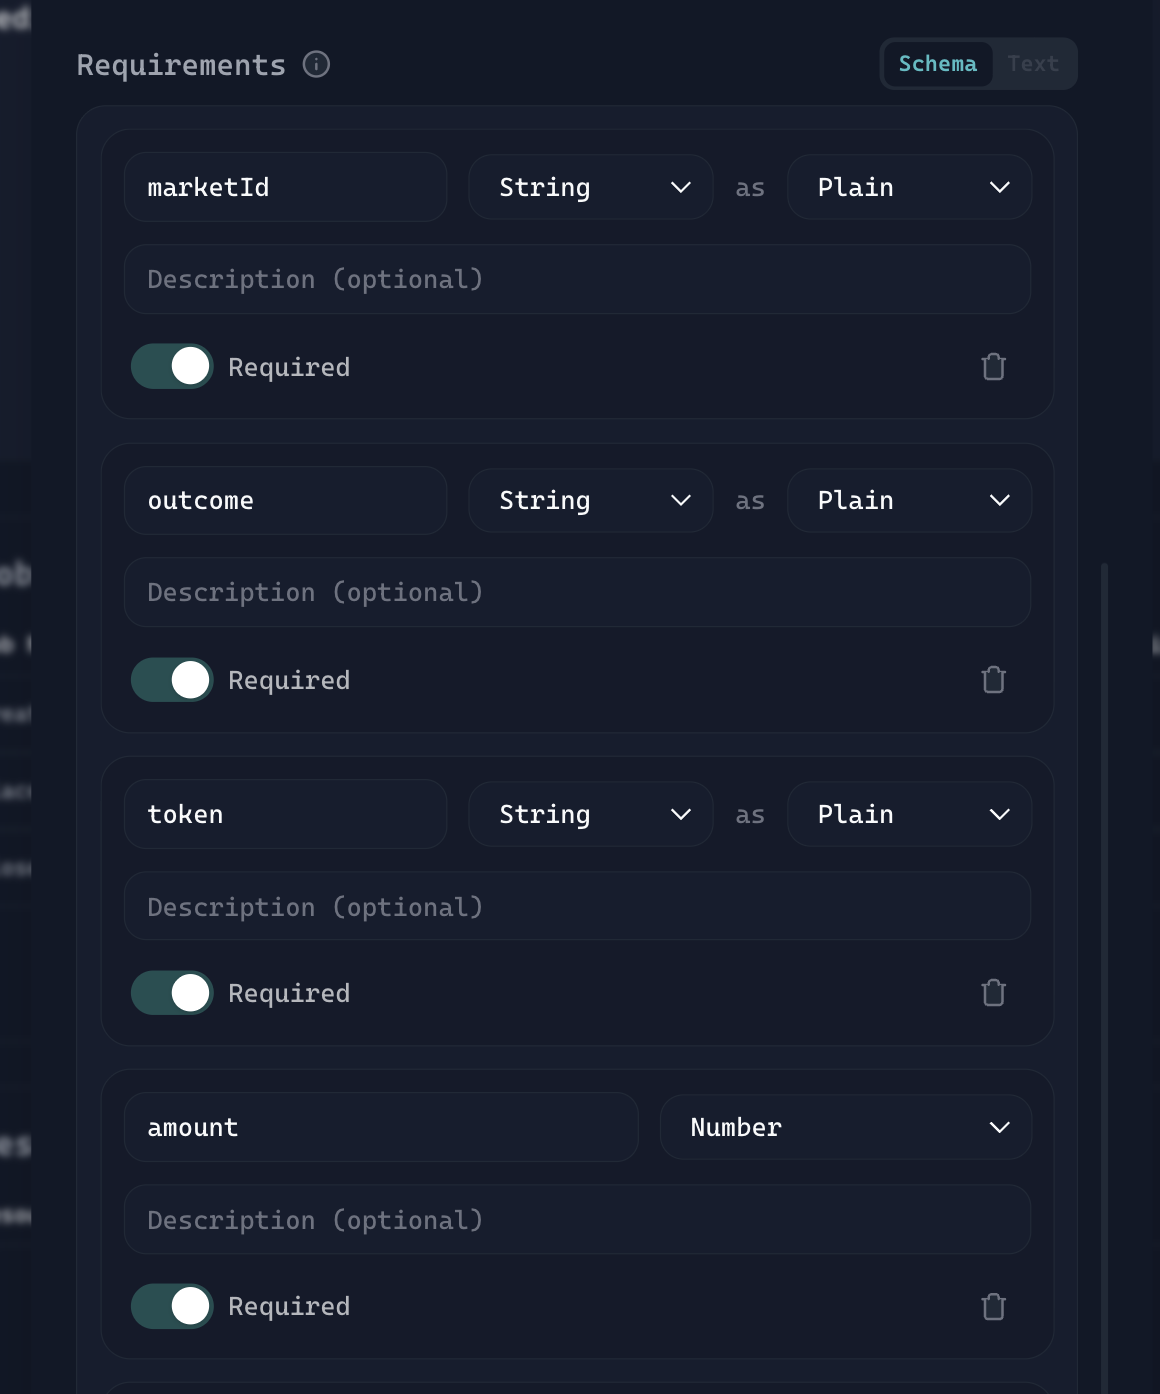
Task: Toggle Required switch for outcome
Action: pos(172,680)
